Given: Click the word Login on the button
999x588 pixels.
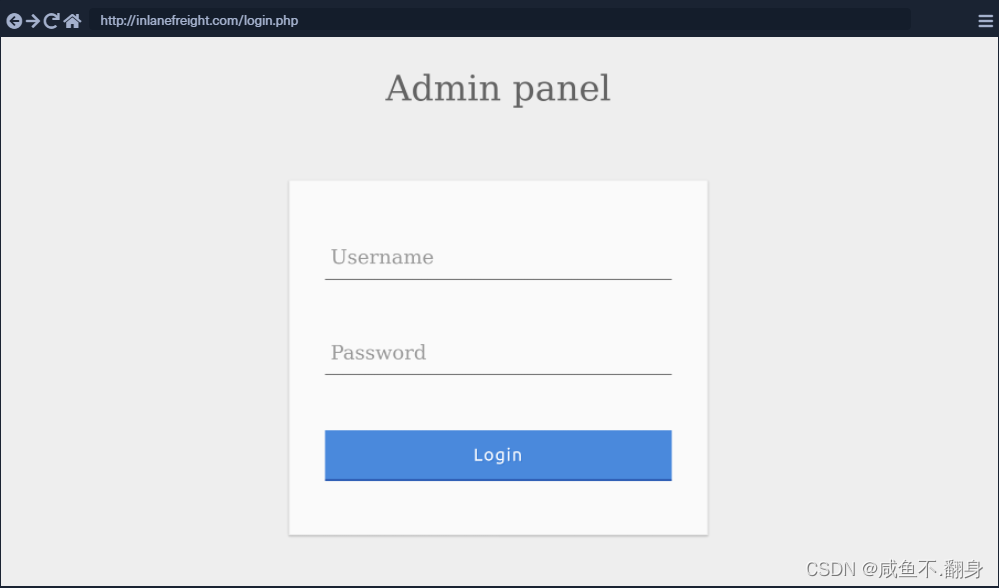Looking at the screenshot, I should [498, 455].
